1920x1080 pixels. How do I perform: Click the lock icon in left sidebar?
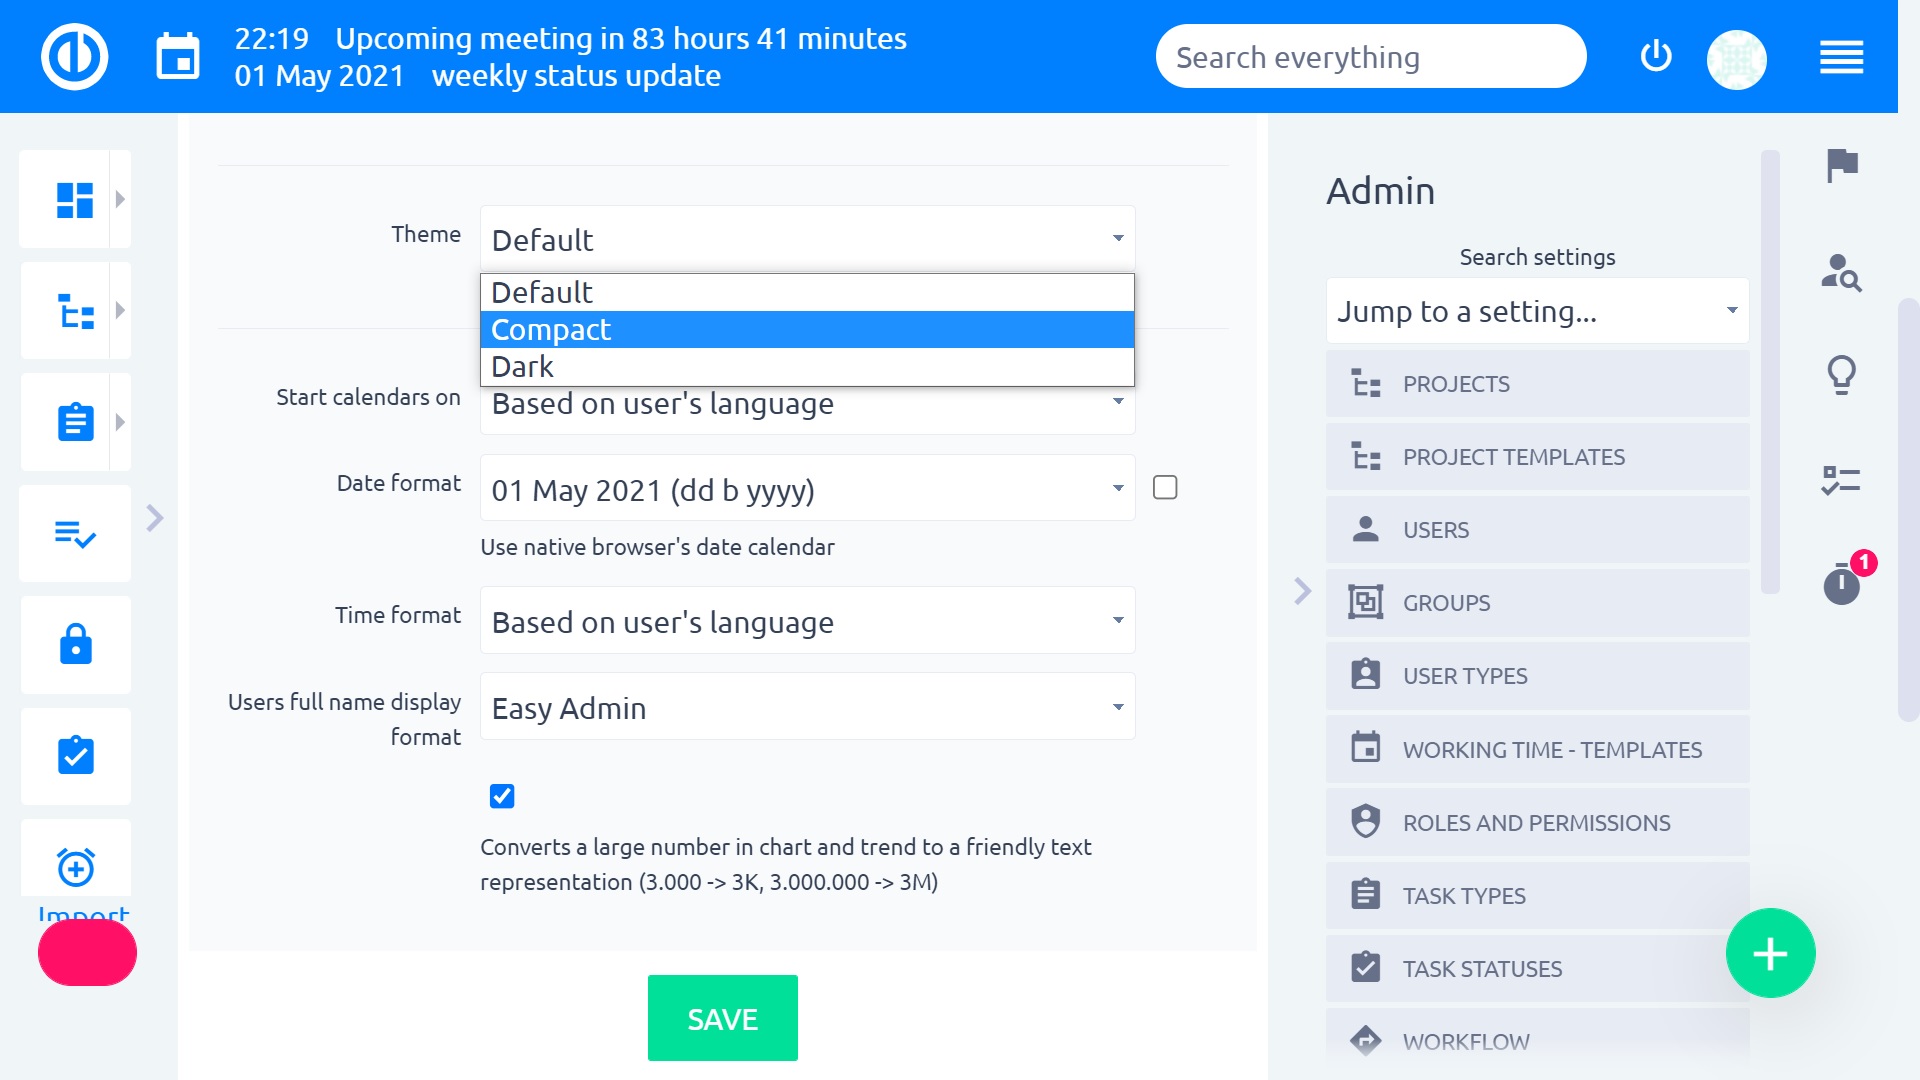pos(76,645)
